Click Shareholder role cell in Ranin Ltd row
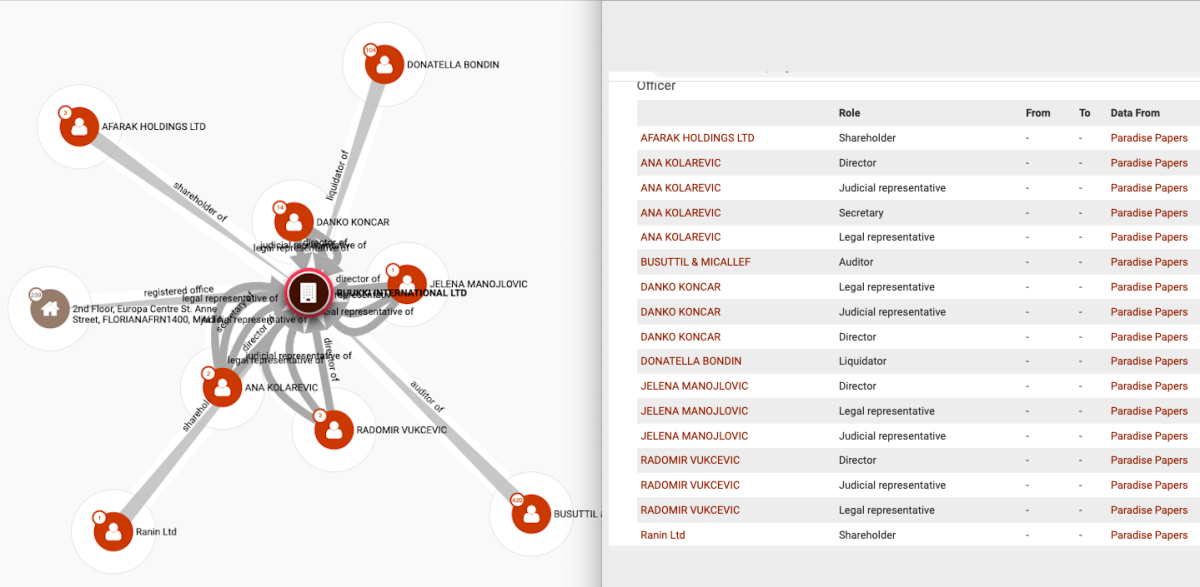 867,535
